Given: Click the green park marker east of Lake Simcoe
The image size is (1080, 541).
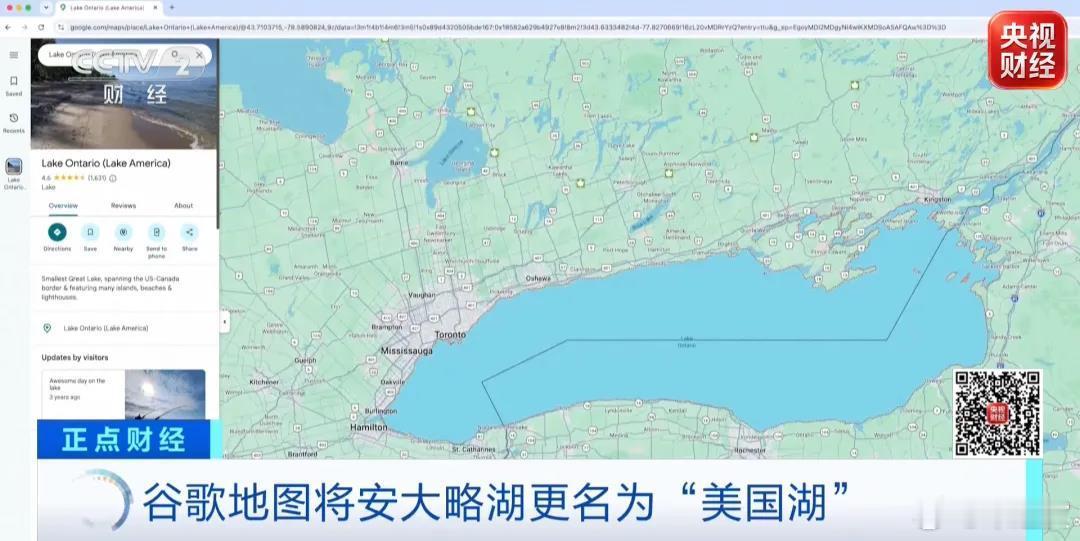Looking at the screenshot, I should click(x=494, y=152).
